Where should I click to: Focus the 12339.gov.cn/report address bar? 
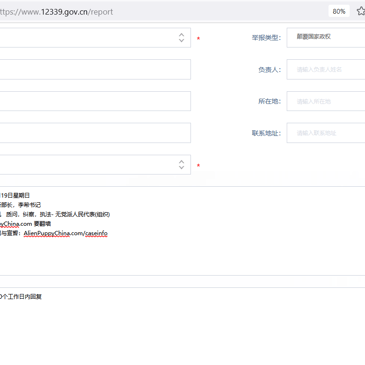[56, 12]
